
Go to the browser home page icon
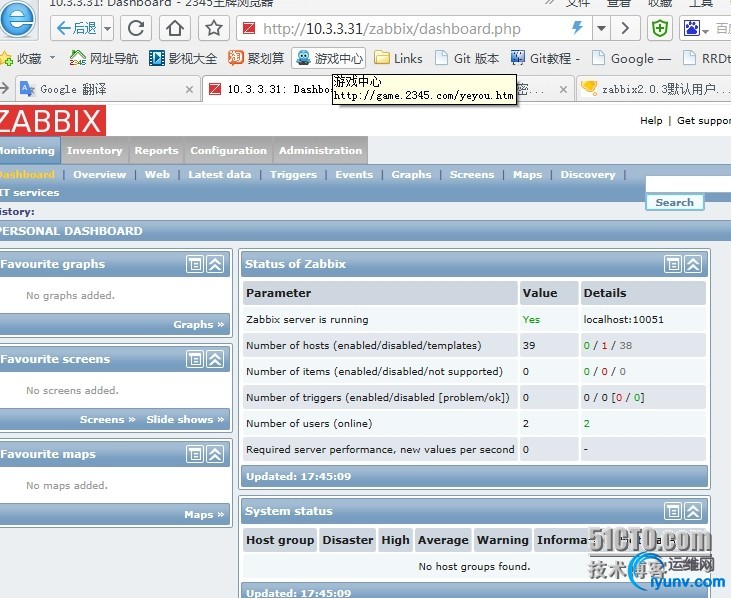click(175, 28)
